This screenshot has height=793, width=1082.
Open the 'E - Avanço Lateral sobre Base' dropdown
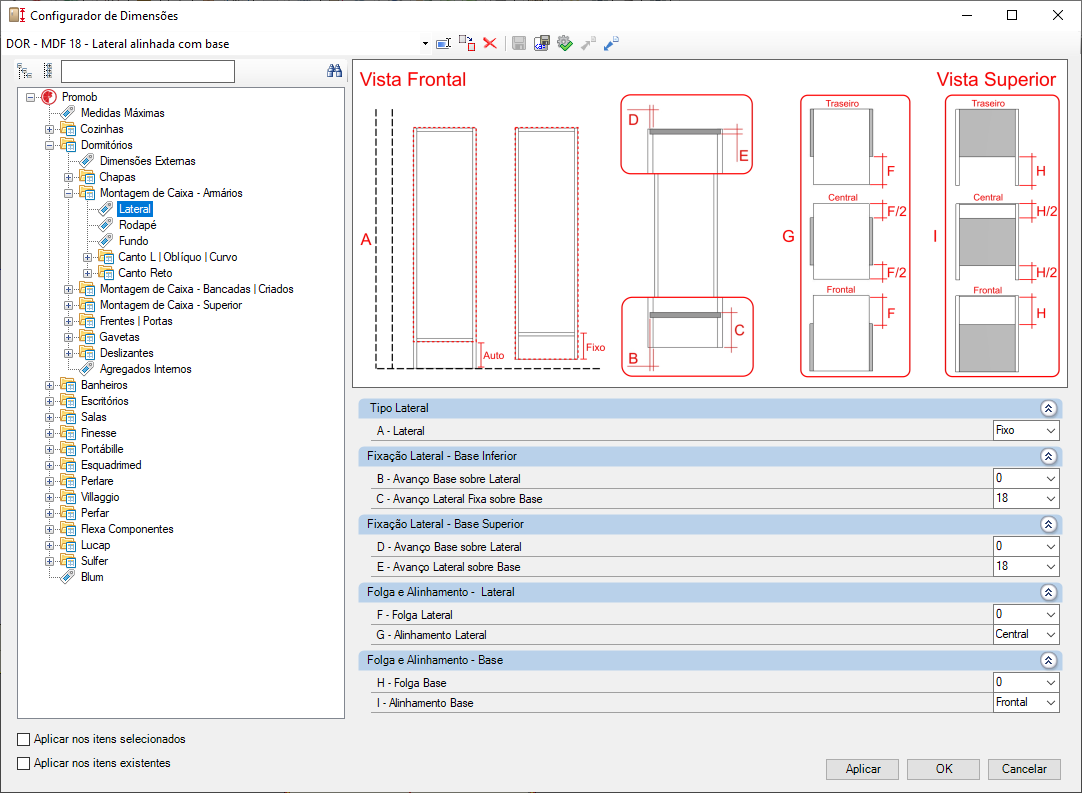pyautogui.click(x=1026, y=567)
